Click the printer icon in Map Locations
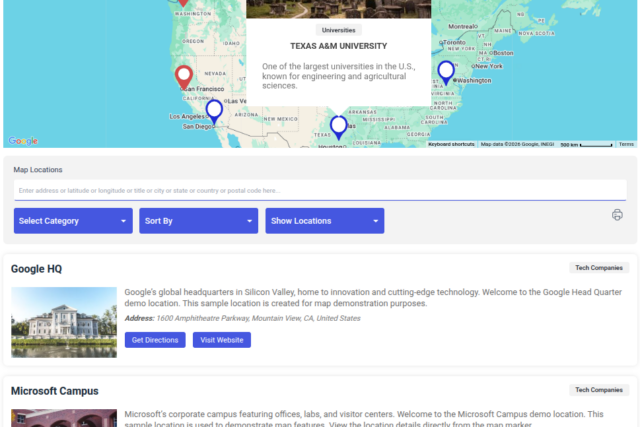This screenshot has height=427, width=640. point(617,215)
